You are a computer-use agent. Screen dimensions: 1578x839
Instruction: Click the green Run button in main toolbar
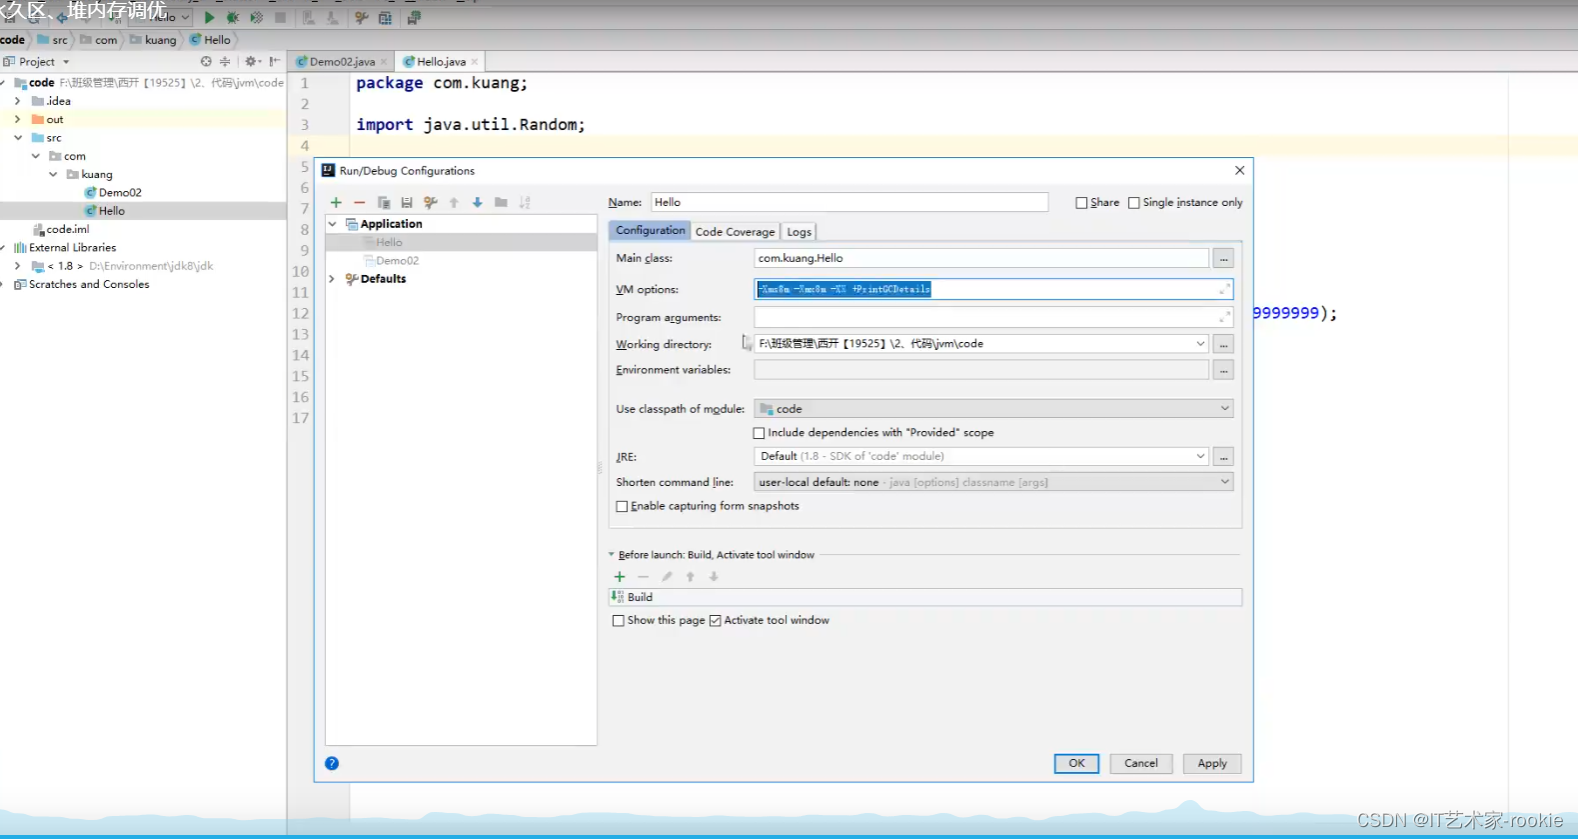209,17
